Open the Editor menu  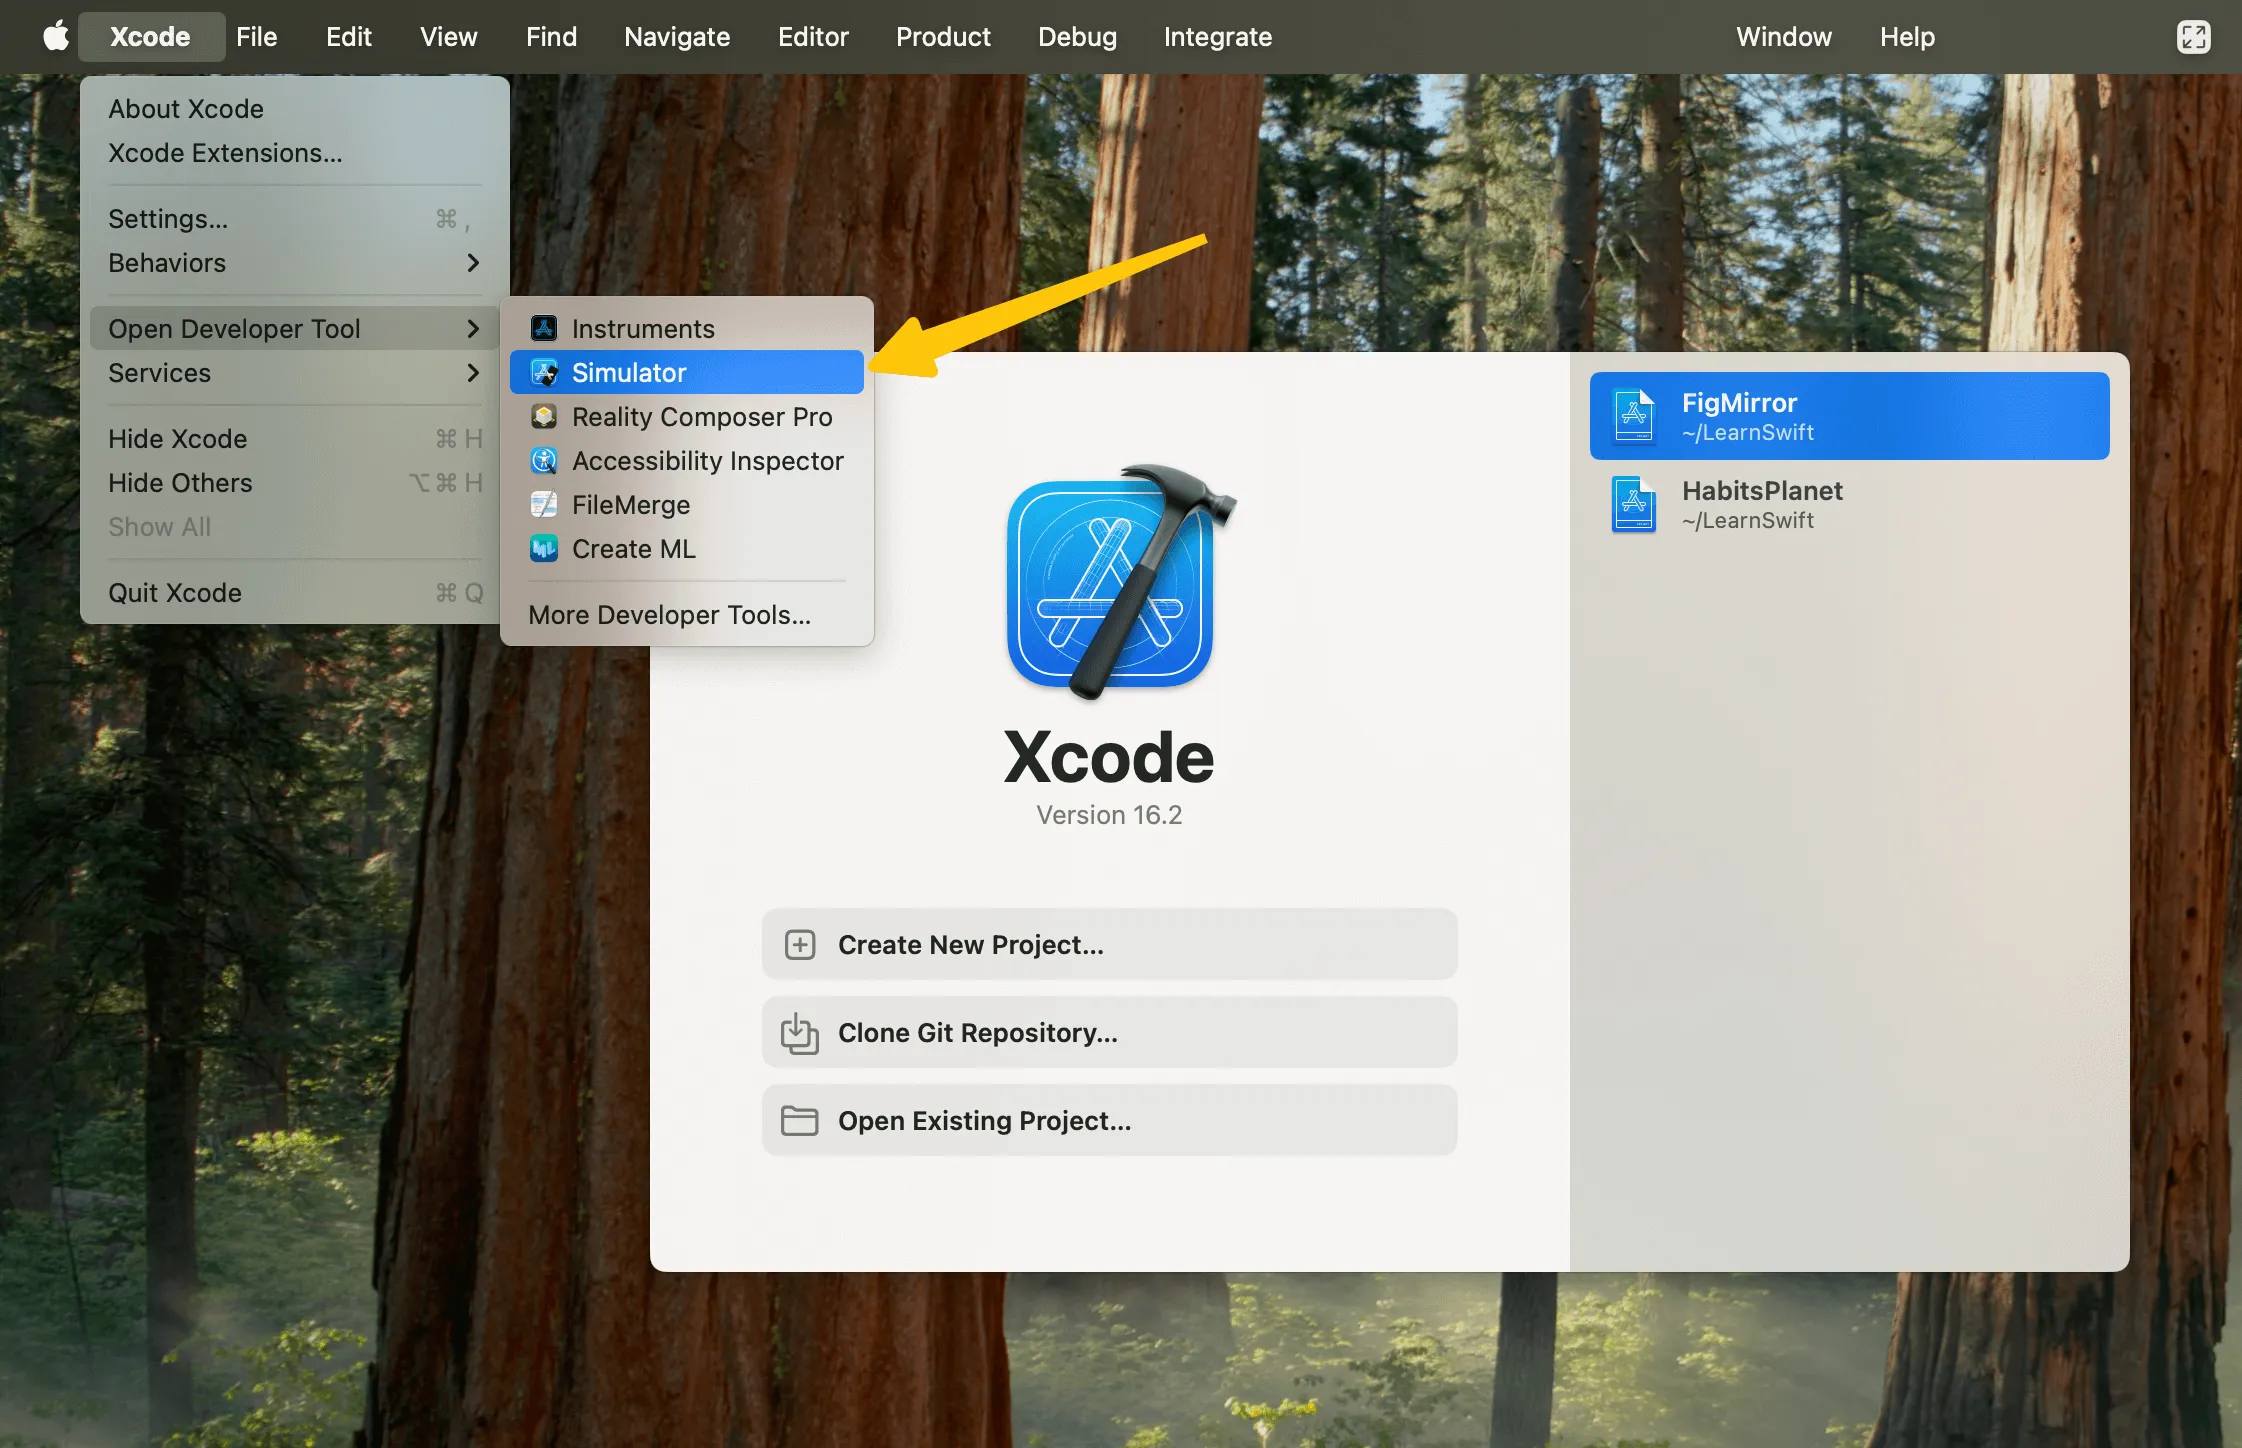[x=813, y=37]
